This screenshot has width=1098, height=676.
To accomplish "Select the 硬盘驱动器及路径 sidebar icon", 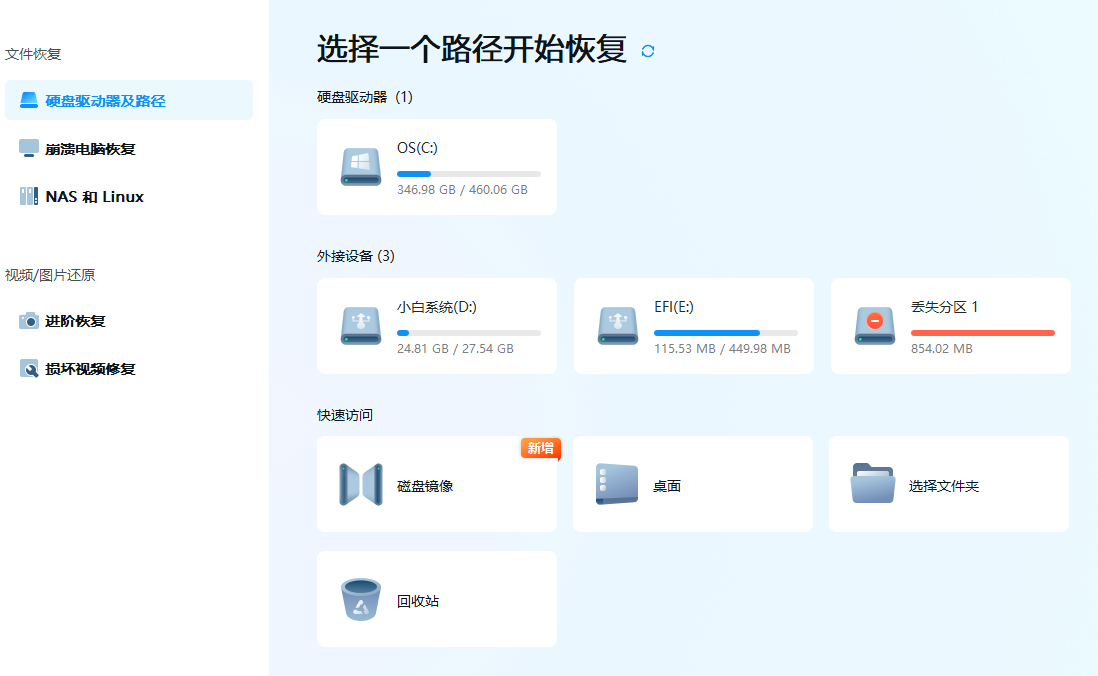I will [x=30, y=100].
